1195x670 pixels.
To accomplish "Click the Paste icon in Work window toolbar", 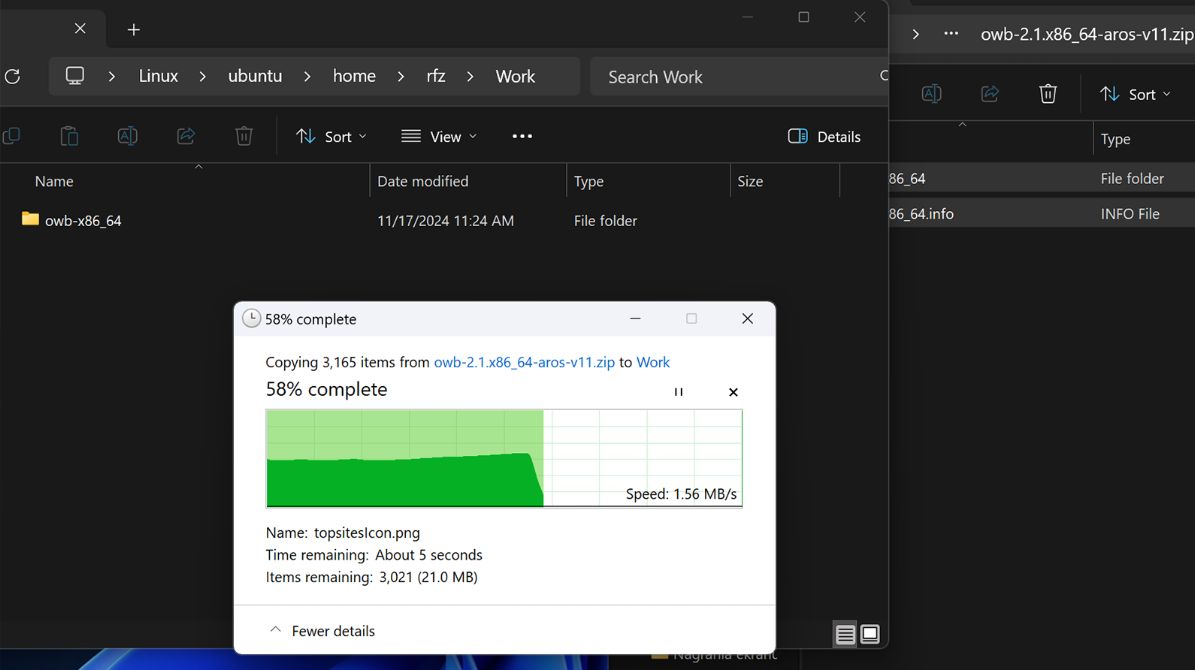I will [69, 136].
